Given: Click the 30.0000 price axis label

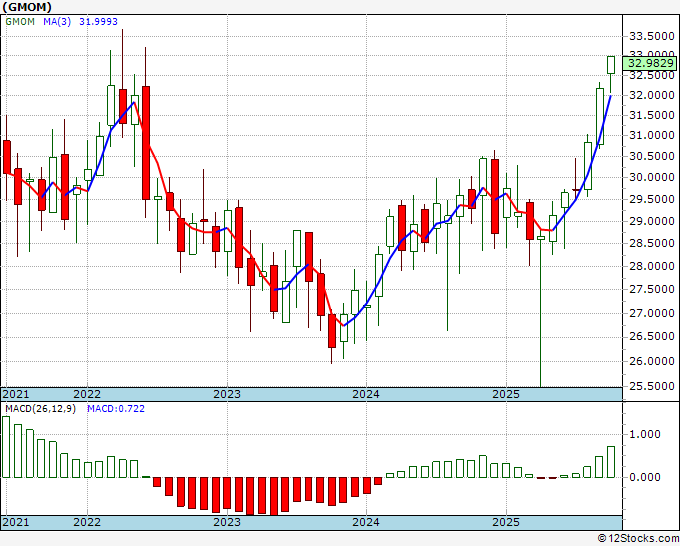Looking at the screenshot, I should coord(652,177).
